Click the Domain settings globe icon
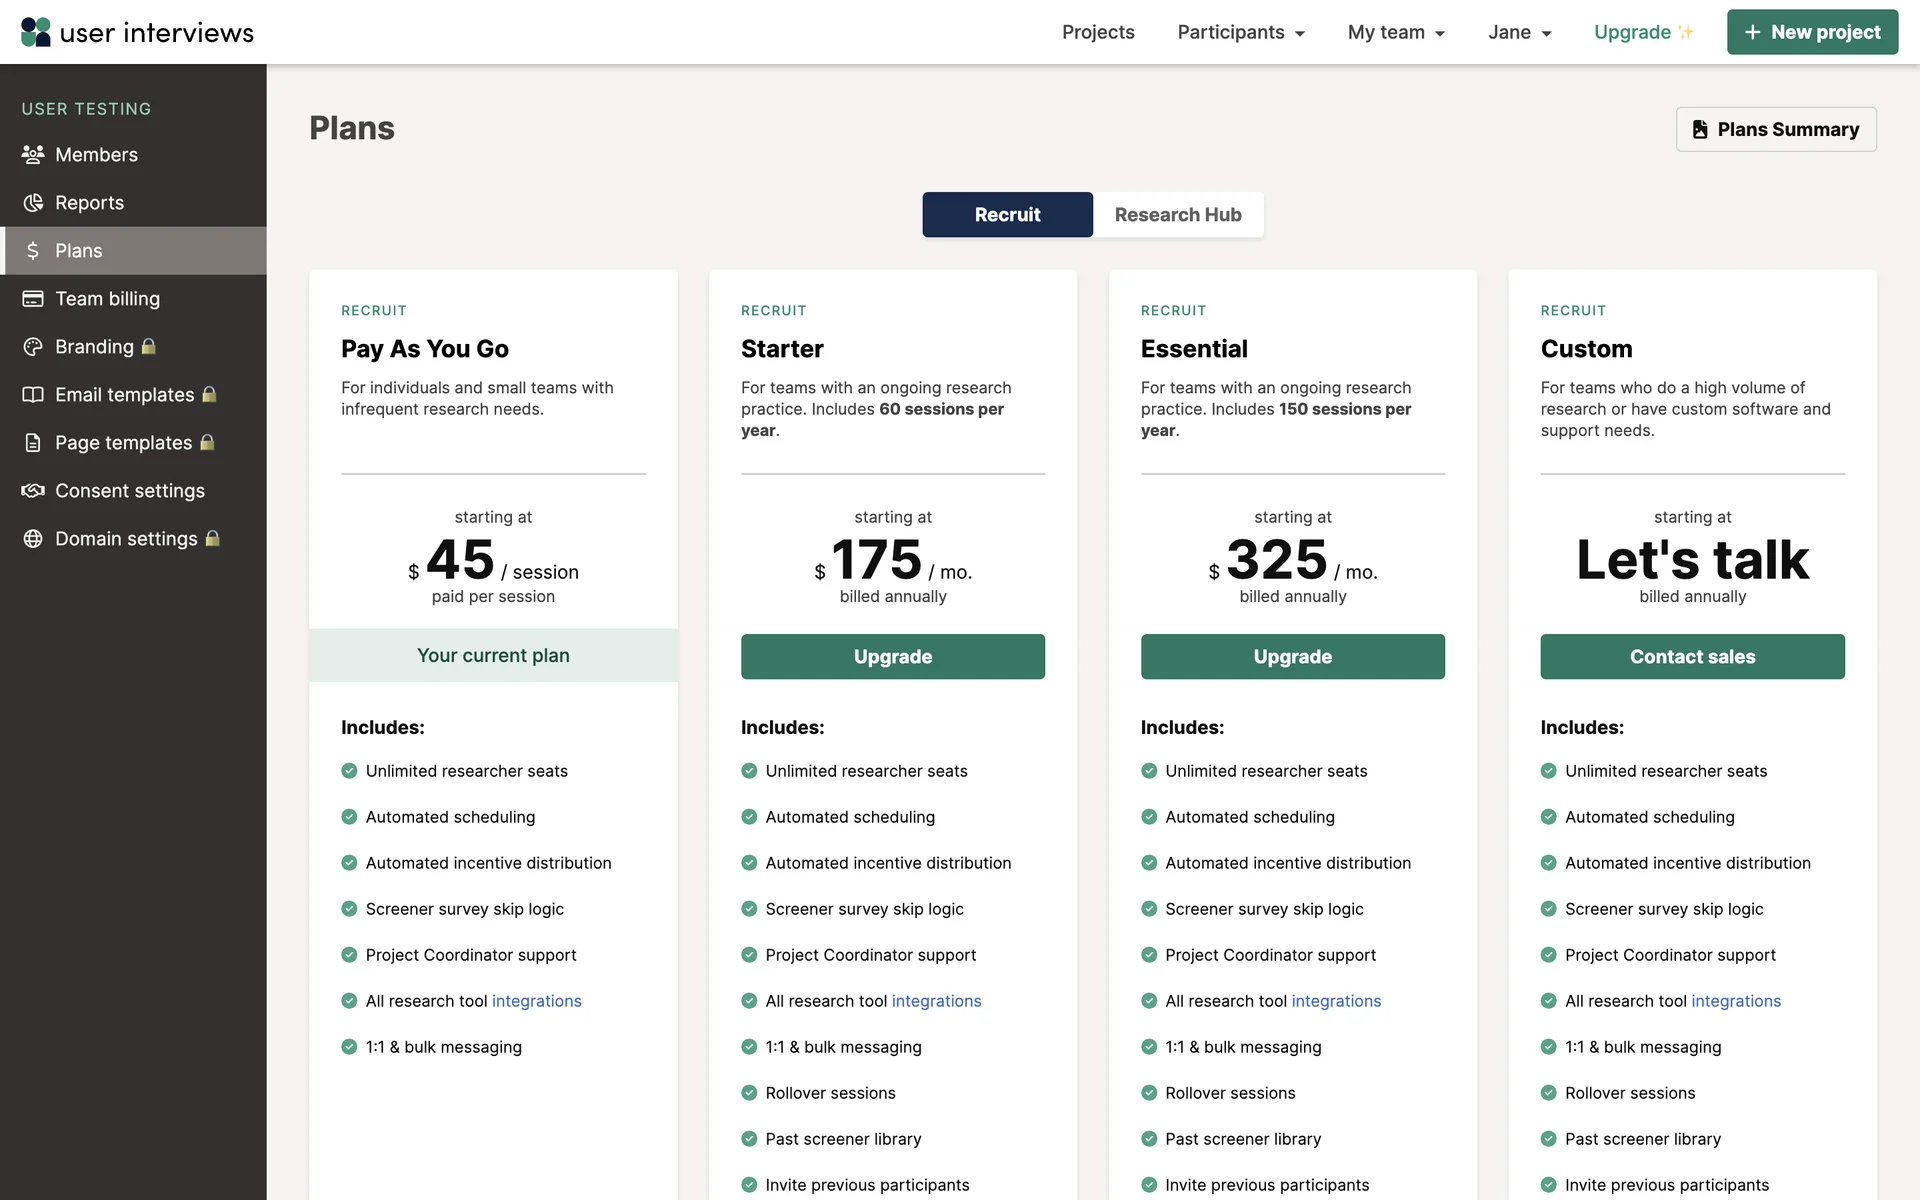 [x=33, y=539]
